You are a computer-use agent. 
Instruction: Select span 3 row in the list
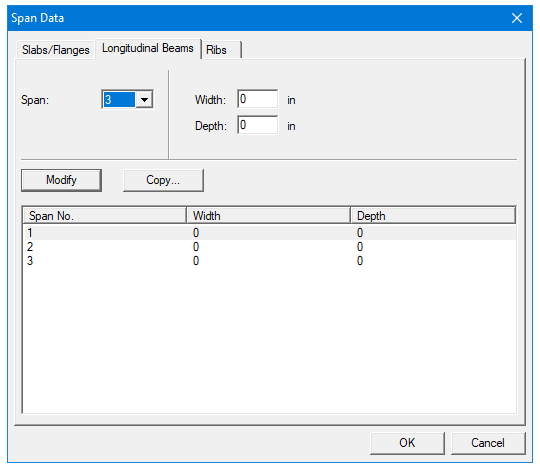270,261
